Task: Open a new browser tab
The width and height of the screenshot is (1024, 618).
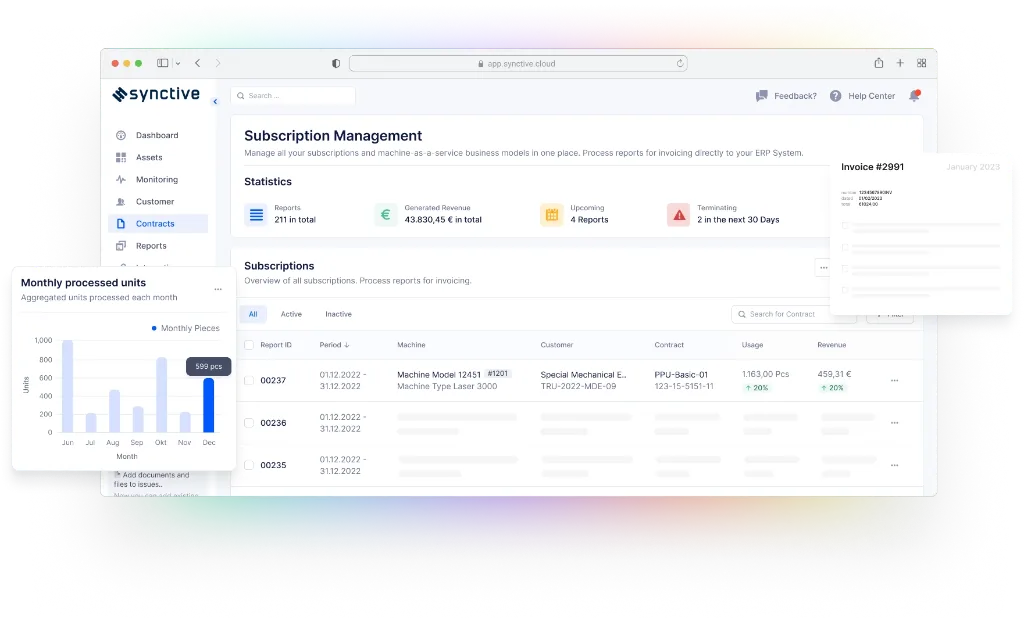Action: [x=900, y=63]
